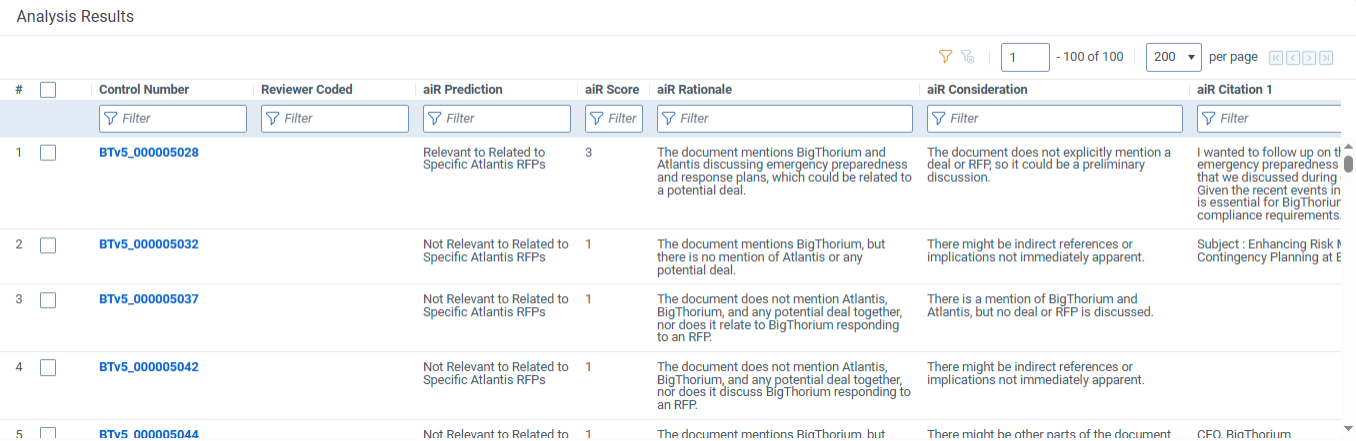Open document BTv5_000005042 link
Image resolution: width=1356 pixels, height=441 pixels.
tap(149, 367)
